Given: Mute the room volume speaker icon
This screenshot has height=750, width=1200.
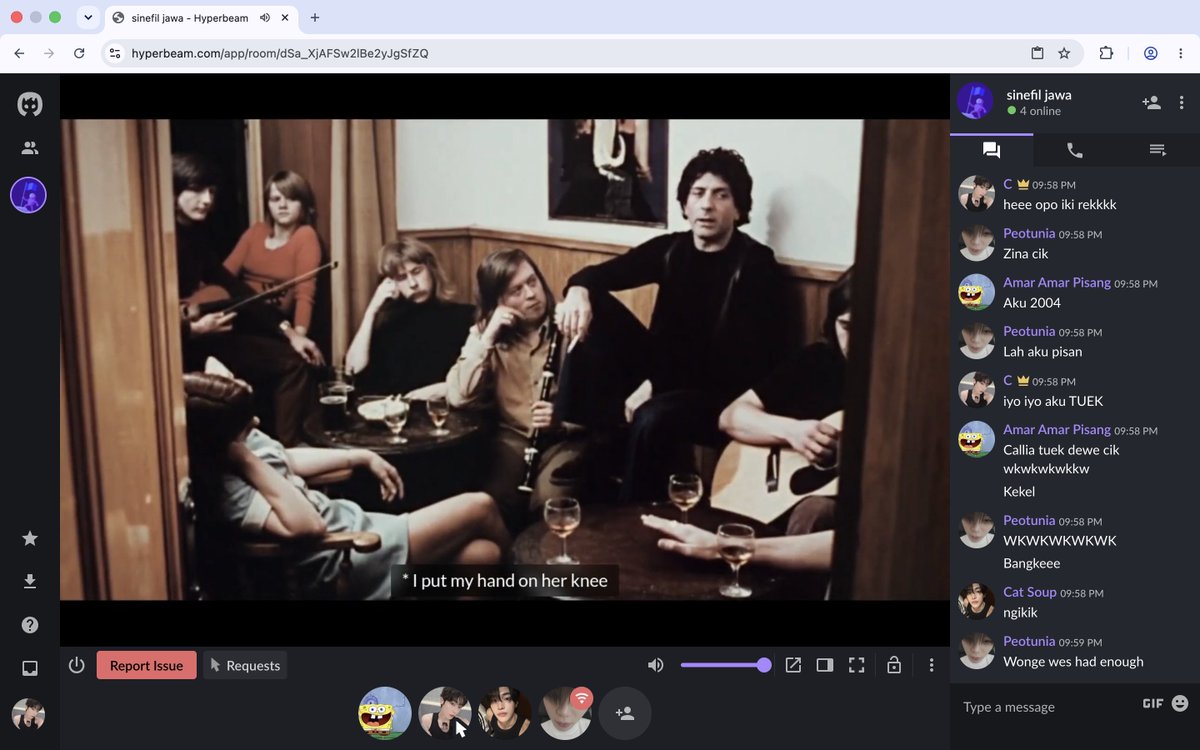Looking at the screenshot, I should (656, 665).
